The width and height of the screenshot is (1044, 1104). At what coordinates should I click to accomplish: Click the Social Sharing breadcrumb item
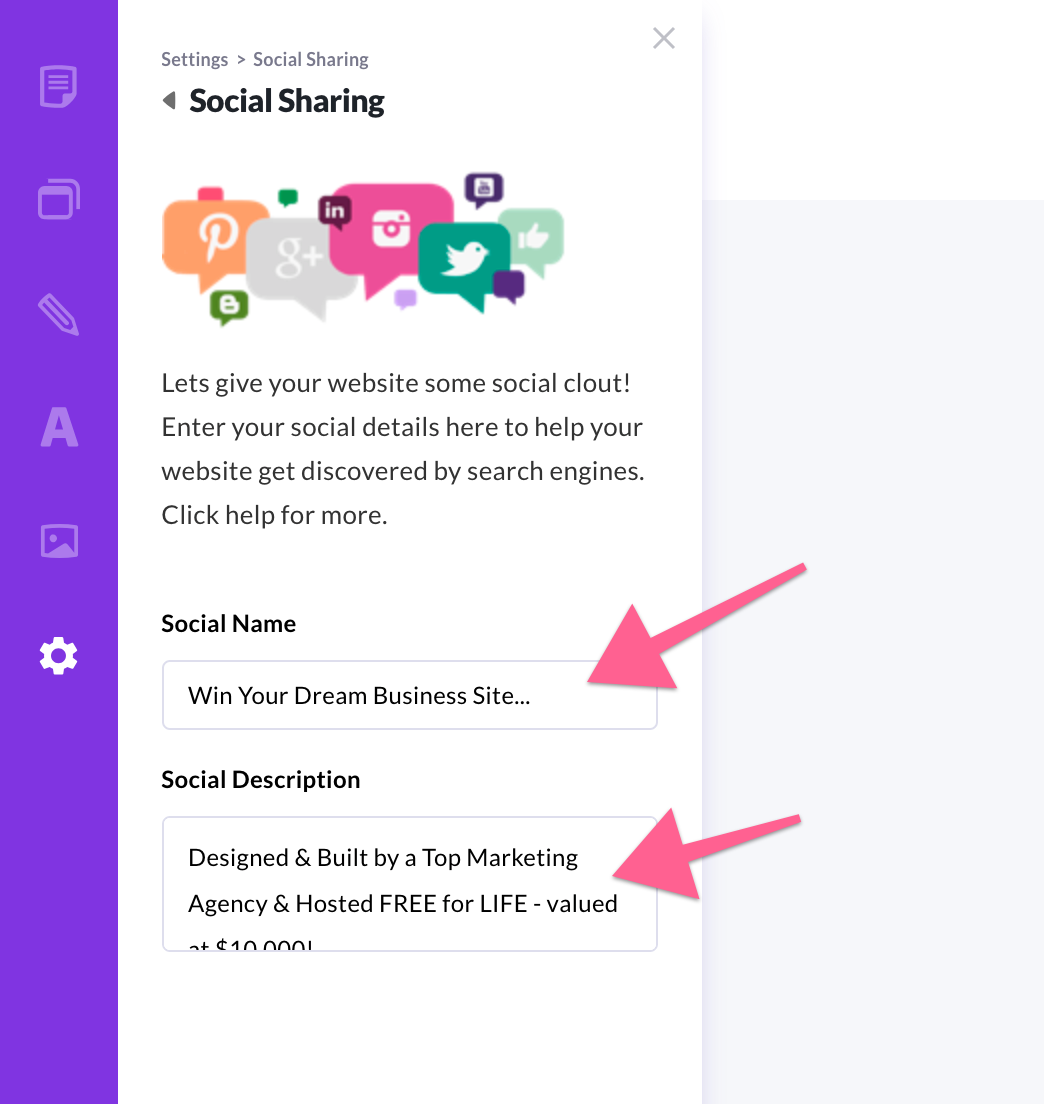point(310,59)
